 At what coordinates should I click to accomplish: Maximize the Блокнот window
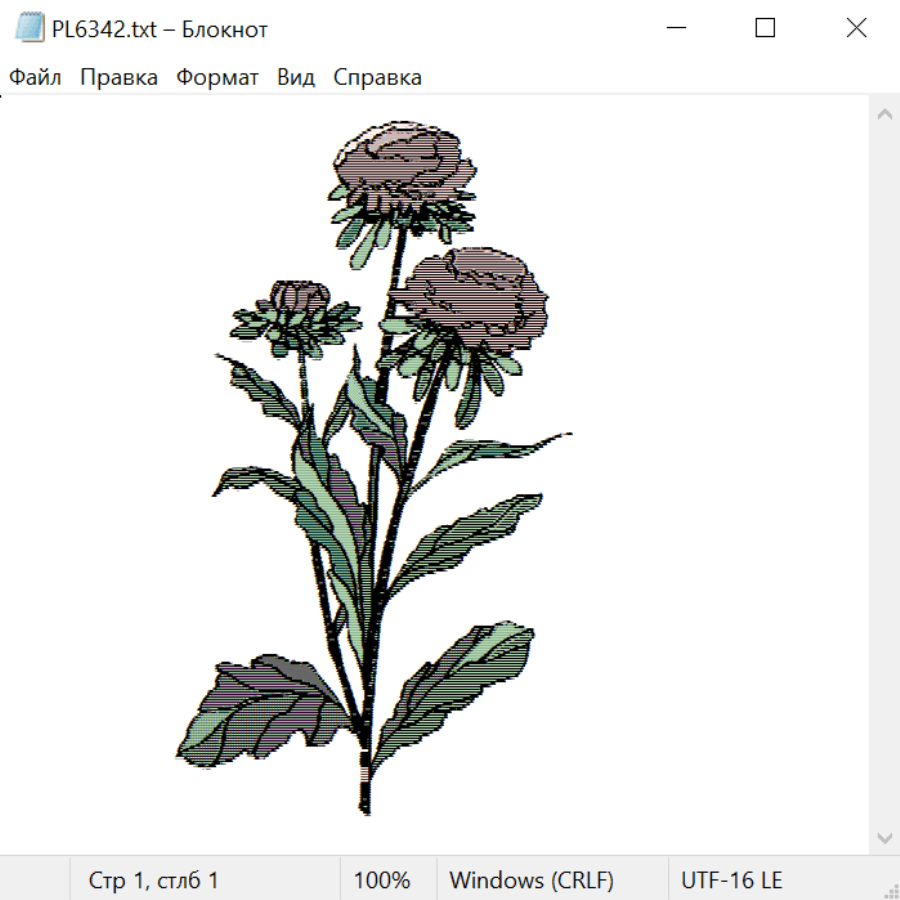click(765, 28)
